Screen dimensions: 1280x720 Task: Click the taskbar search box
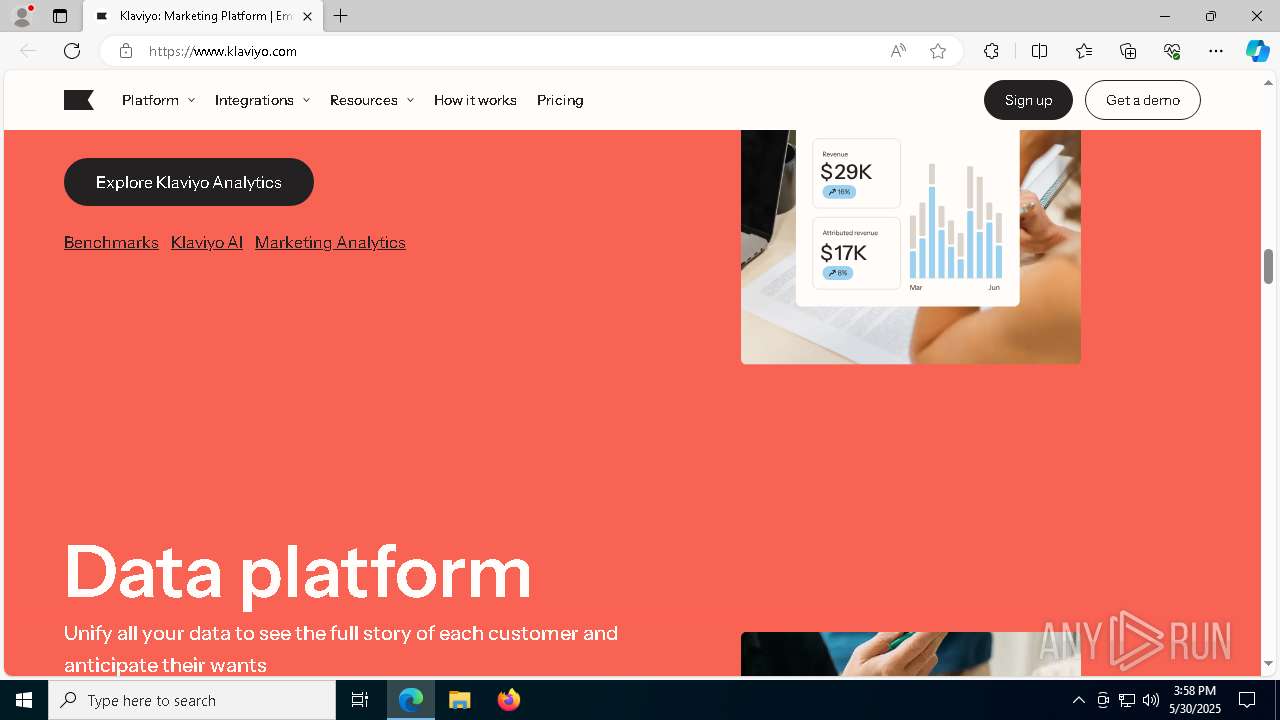coord(192,700)
